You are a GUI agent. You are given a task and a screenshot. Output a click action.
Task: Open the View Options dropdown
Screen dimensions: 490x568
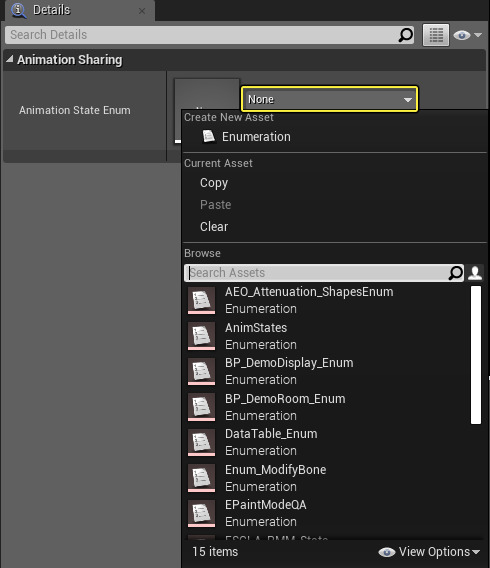(x=430, y=552)
